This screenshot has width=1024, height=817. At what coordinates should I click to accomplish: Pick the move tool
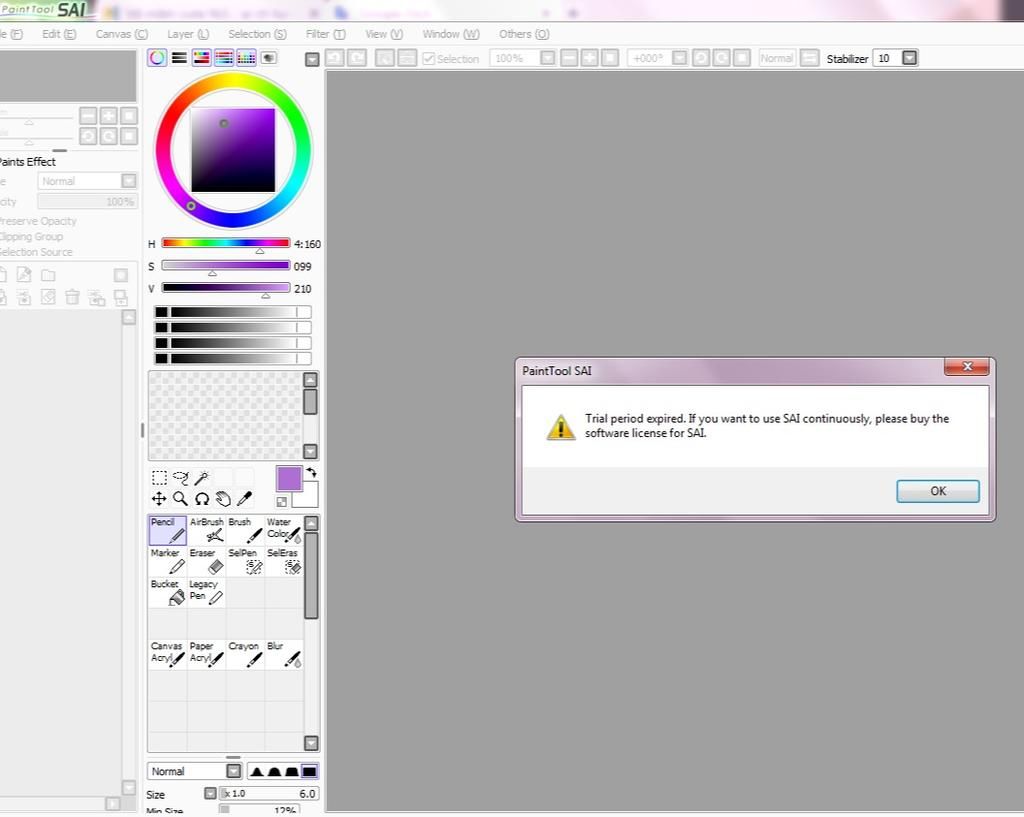tap(159, 500)
